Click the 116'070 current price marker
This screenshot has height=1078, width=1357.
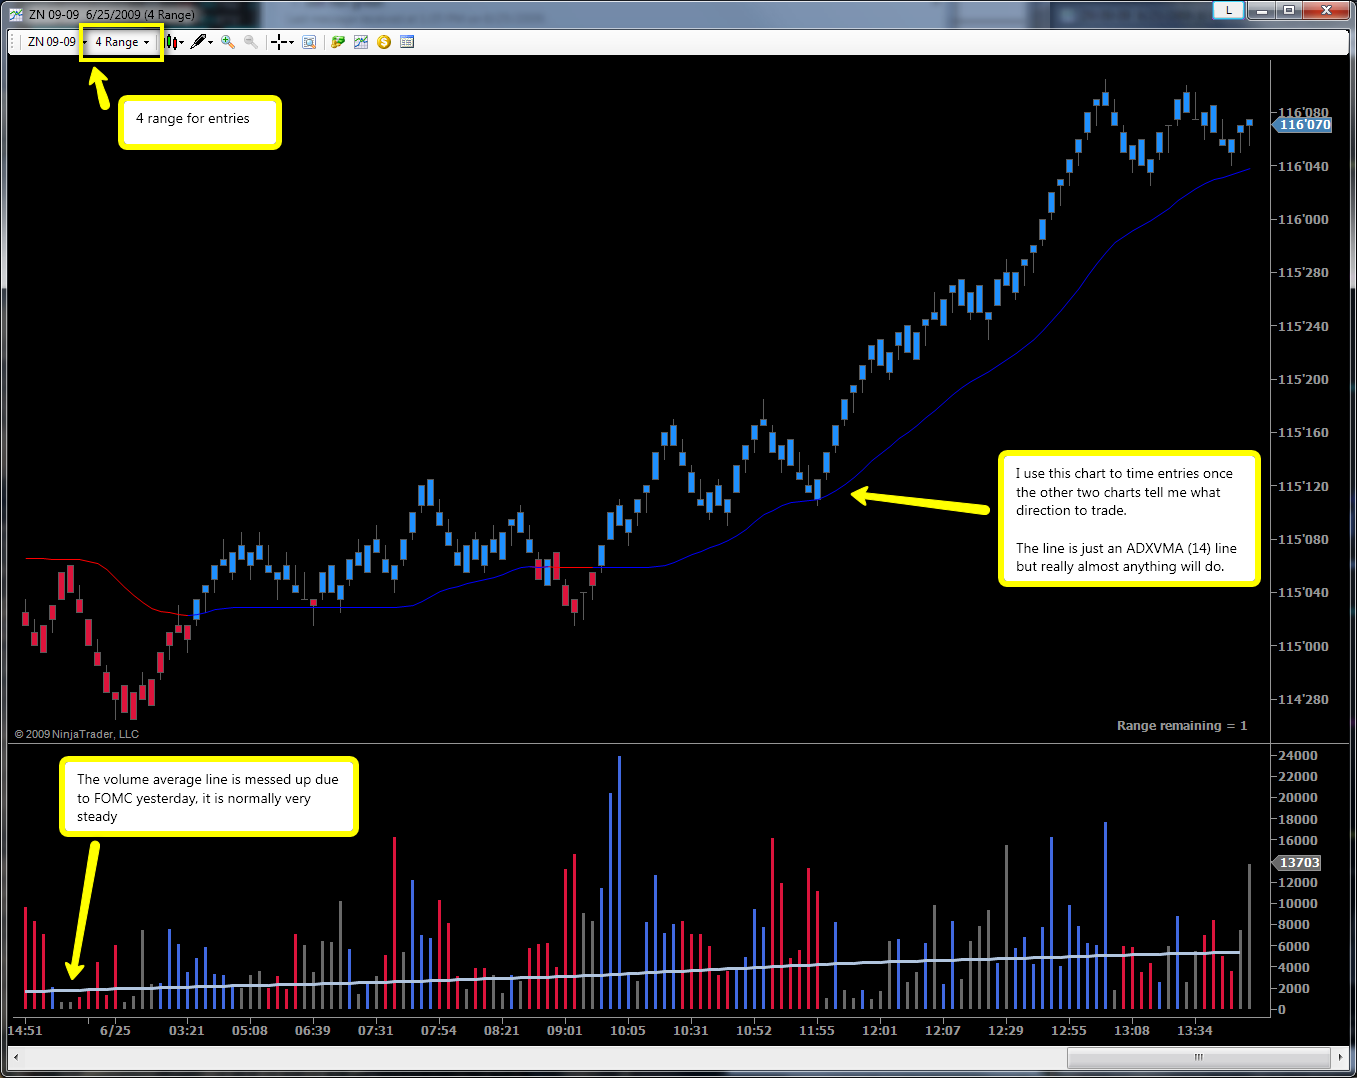pyautogui.click(x=1303, y=125)
